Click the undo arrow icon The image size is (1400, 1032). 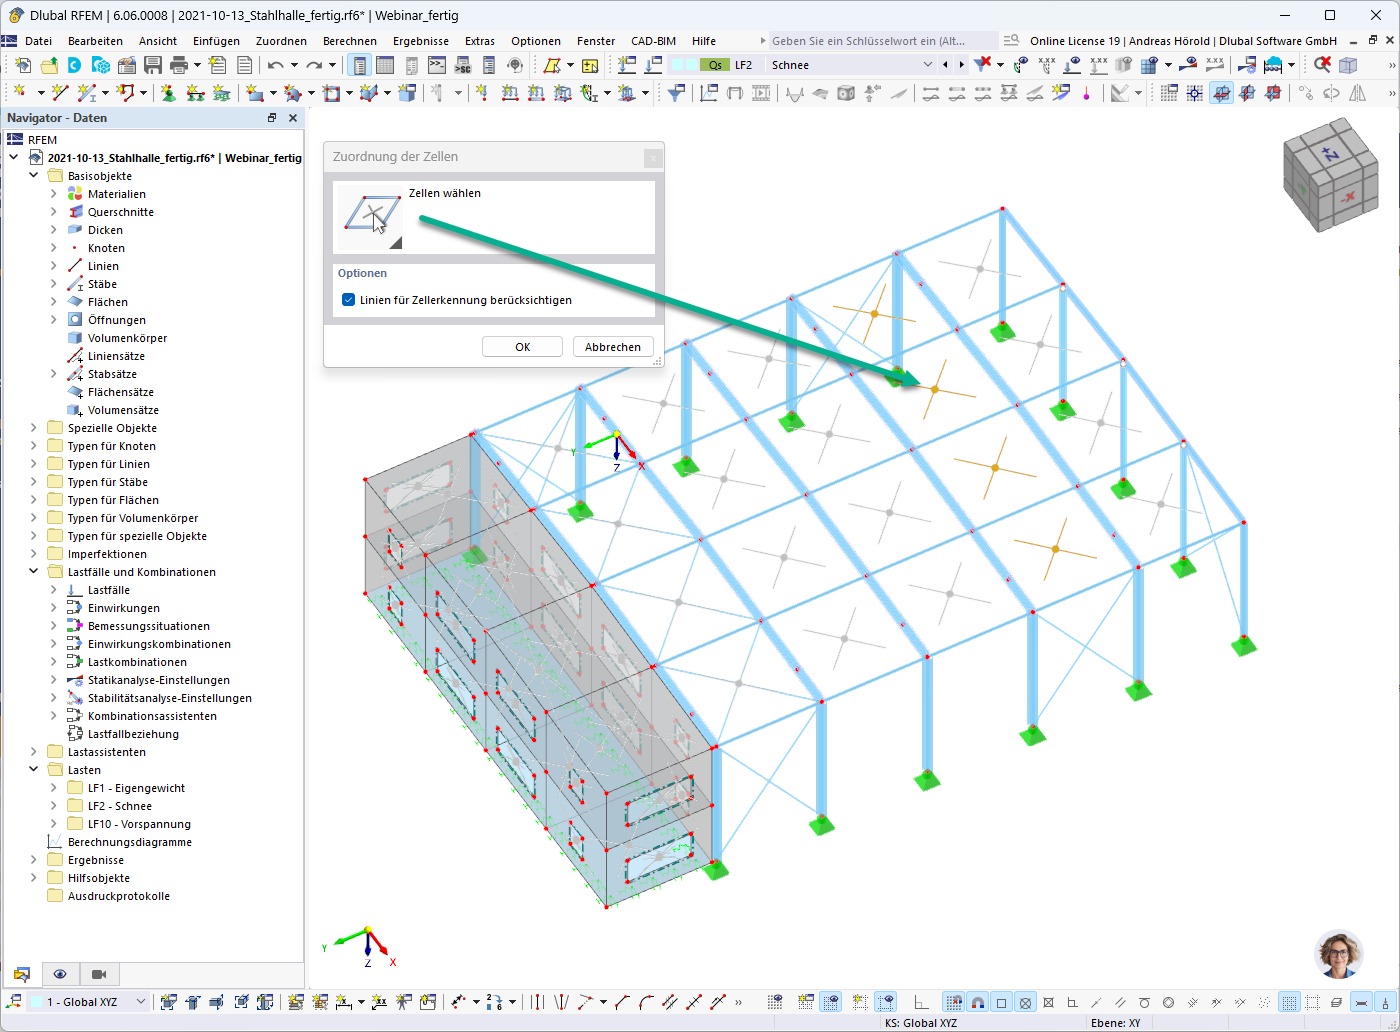[x=275, y=65]
